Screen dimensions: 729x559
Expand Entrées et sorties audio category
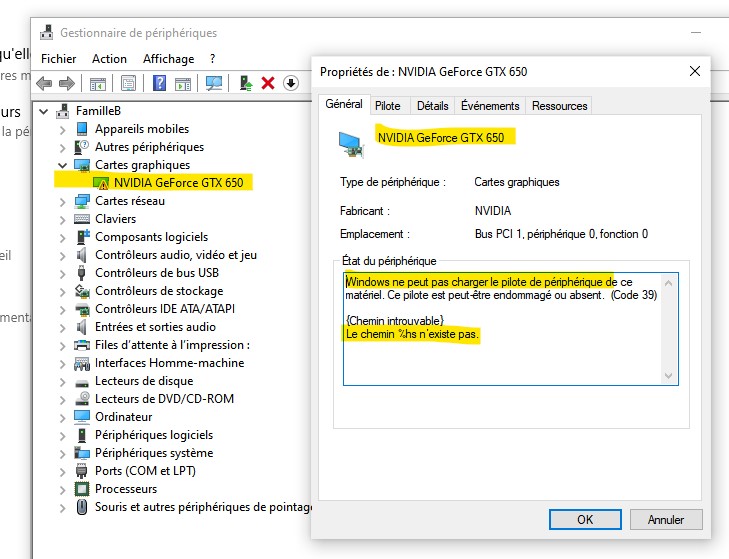tap(62, 327)
